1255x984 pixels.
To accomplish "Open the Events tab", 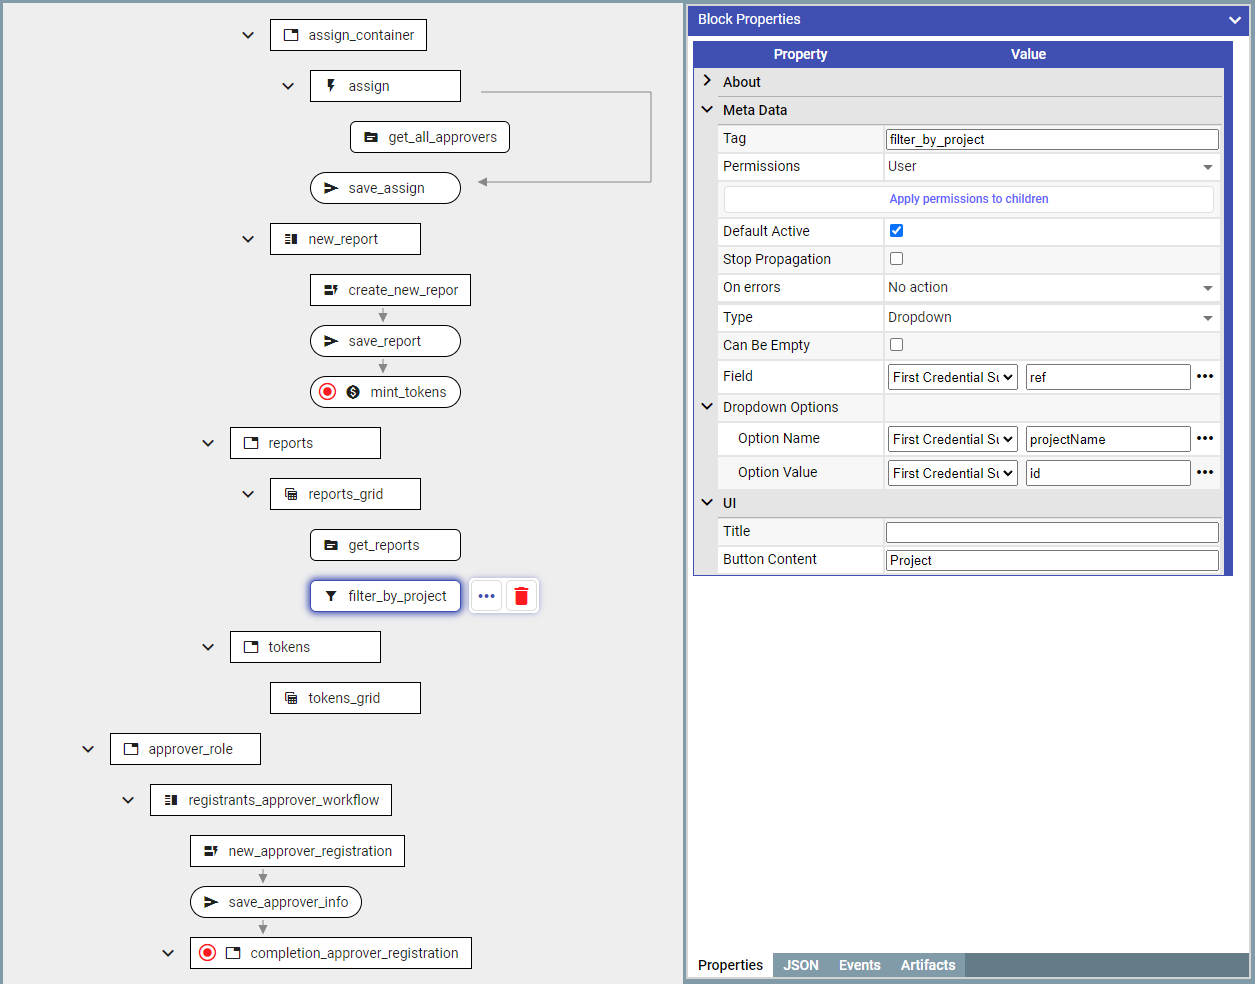I will (x=859, y=965).
